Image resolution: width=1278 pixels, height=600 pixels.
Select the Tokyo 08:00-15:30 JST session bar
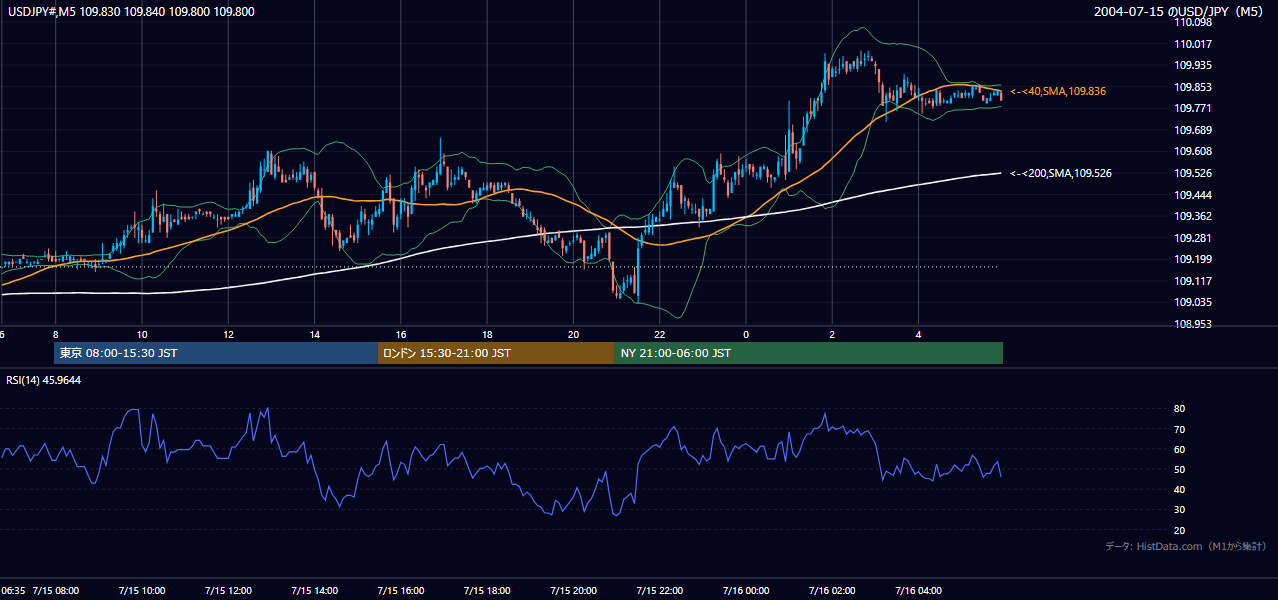[x=216, y=353]
